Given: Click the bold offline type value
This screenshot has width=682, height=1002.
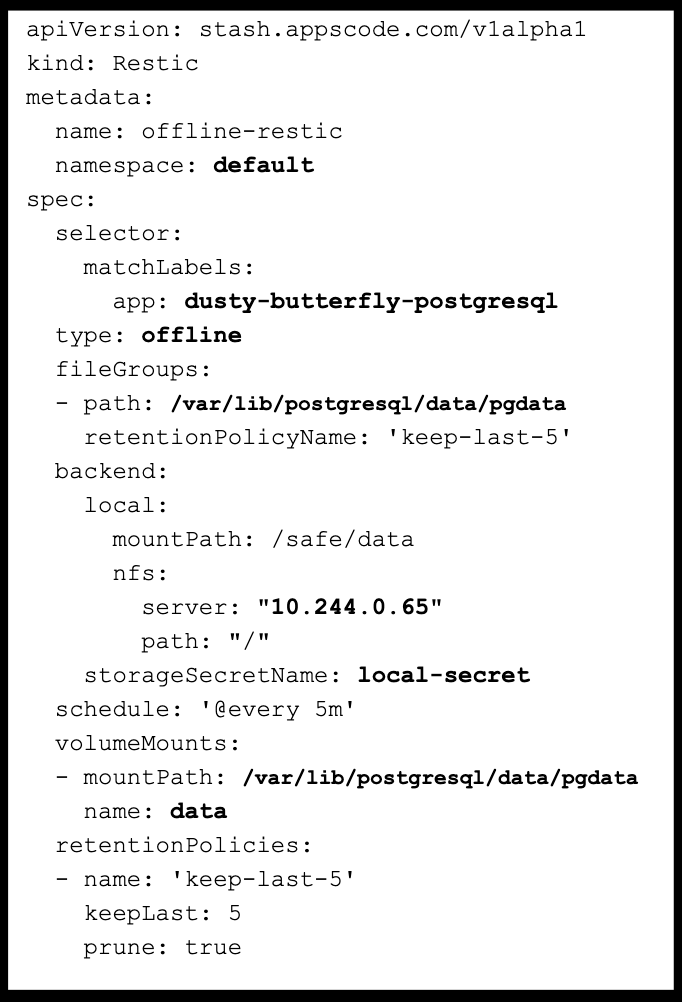Looking at the screenshot, I should click(191, 335).
